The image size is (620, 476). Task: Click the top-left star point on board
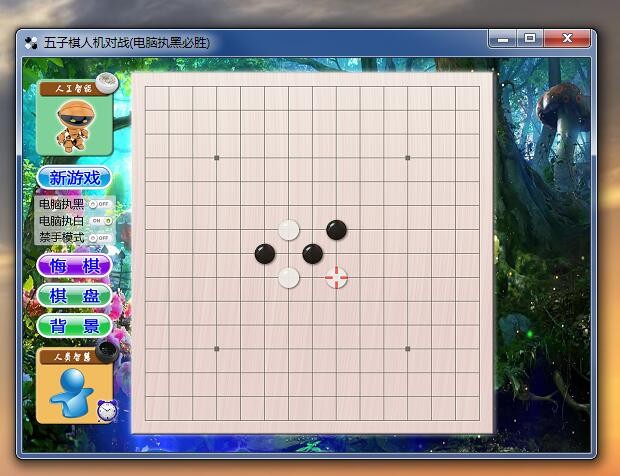(217, 158)
